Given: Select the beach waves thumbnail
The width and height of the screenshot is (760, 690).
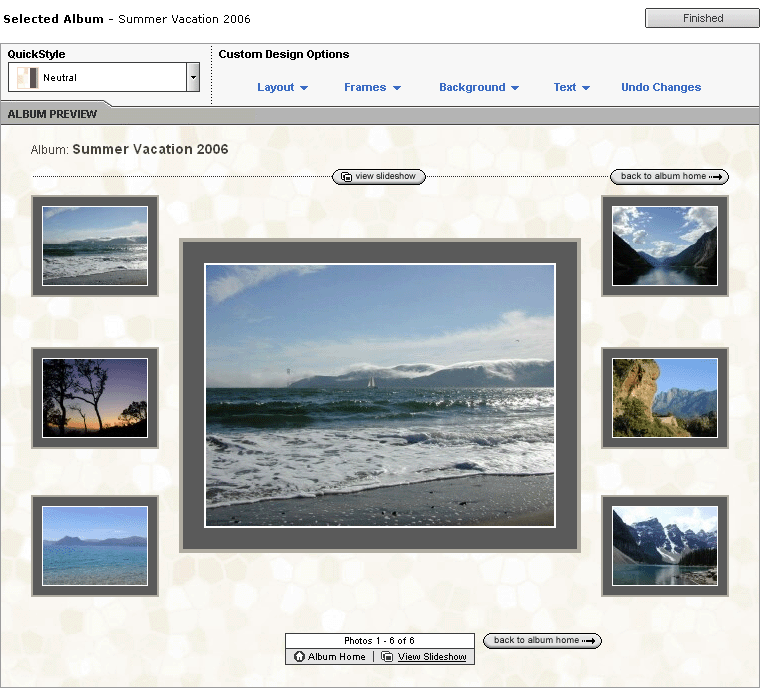Looking at the screenshot, I should [x=95, y=246].
